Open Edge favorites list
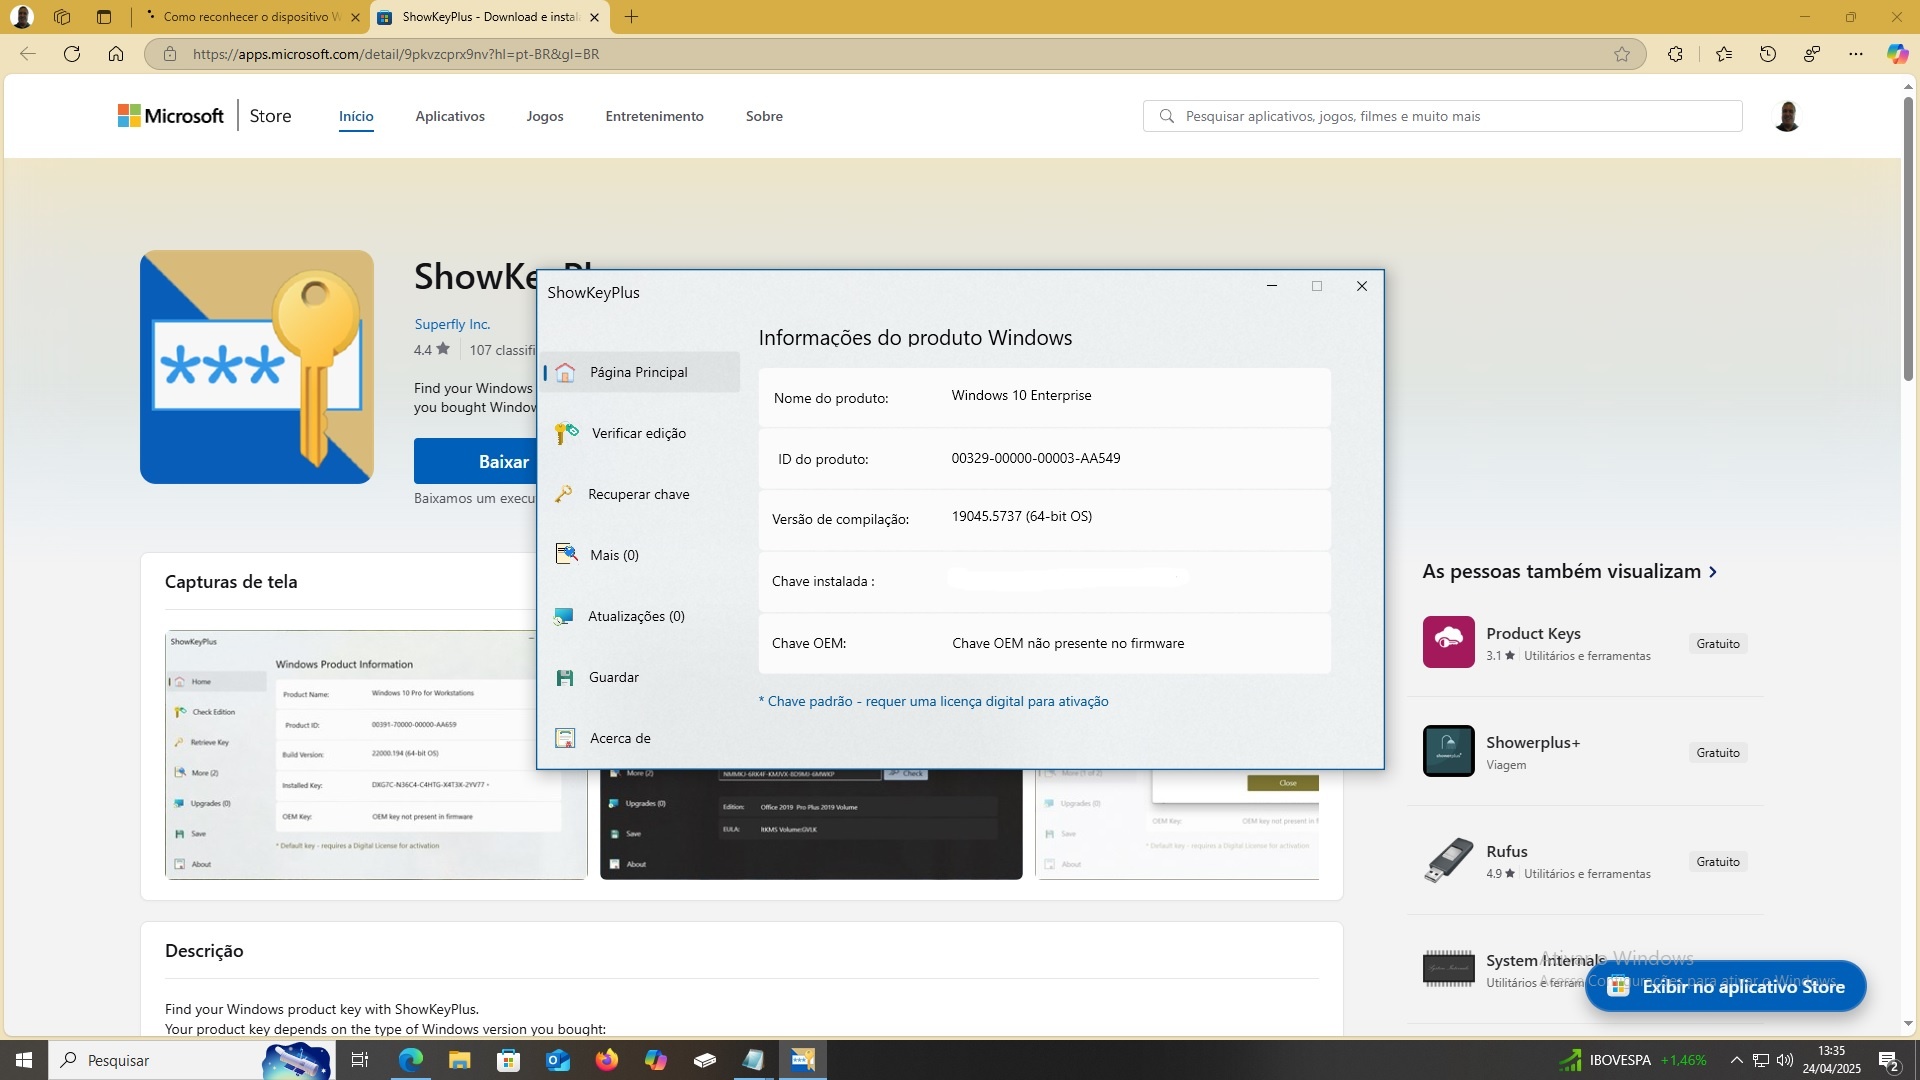1920x1080 pixels. point(1724,54)
